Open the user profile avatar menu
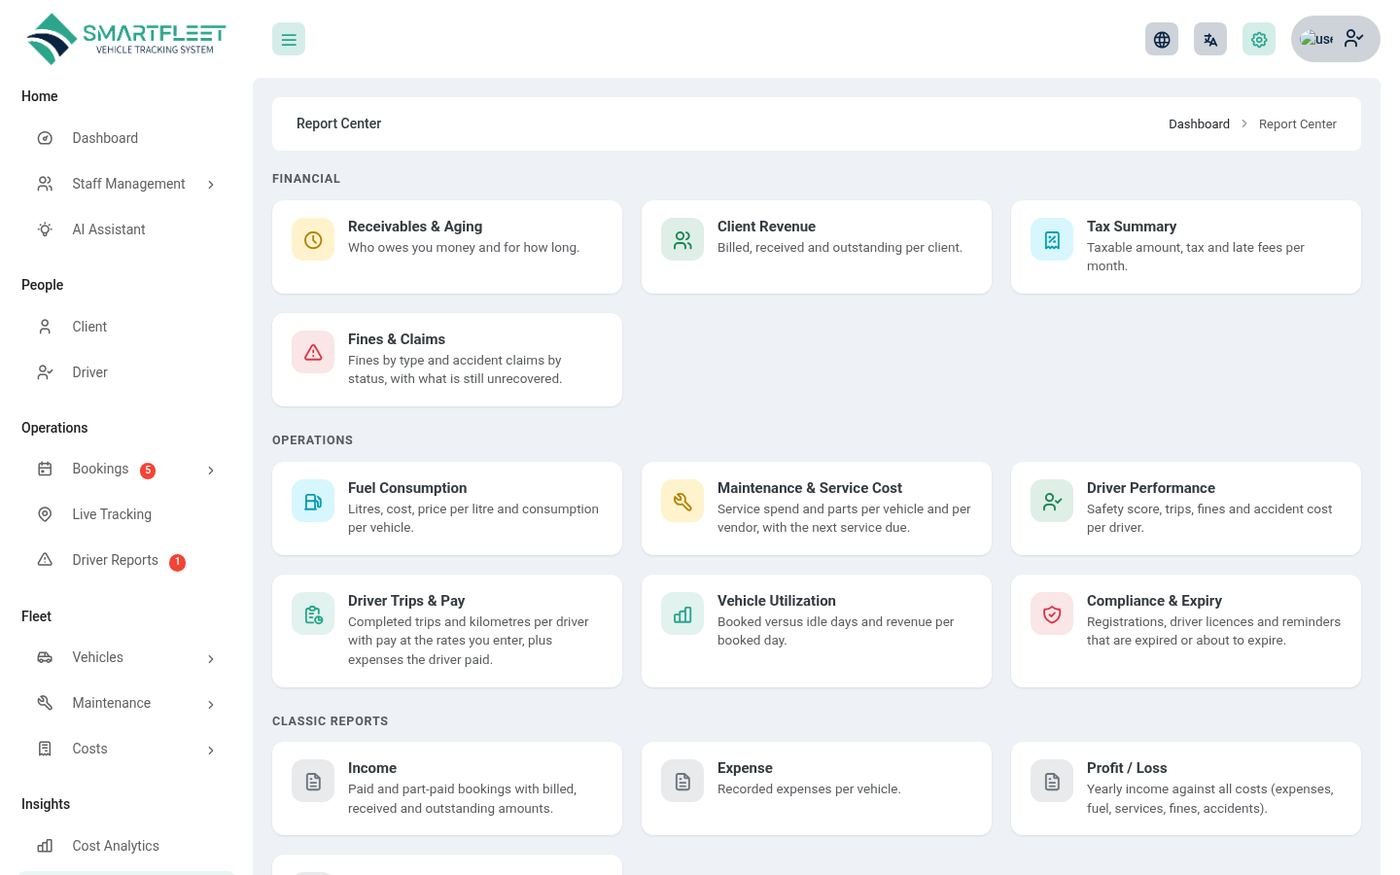 (1335, 39)
